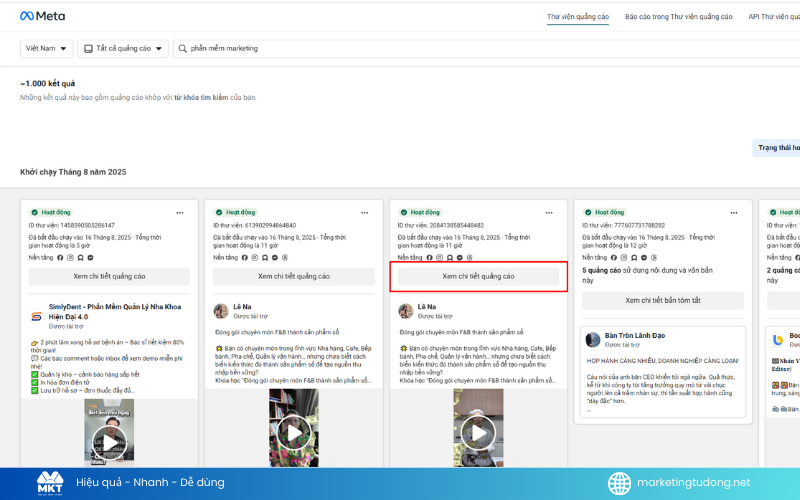Open three-dot menu for ad ID 613902994864840
The width and height of the screenshot is (800, 500).
(x=364, y=213)
